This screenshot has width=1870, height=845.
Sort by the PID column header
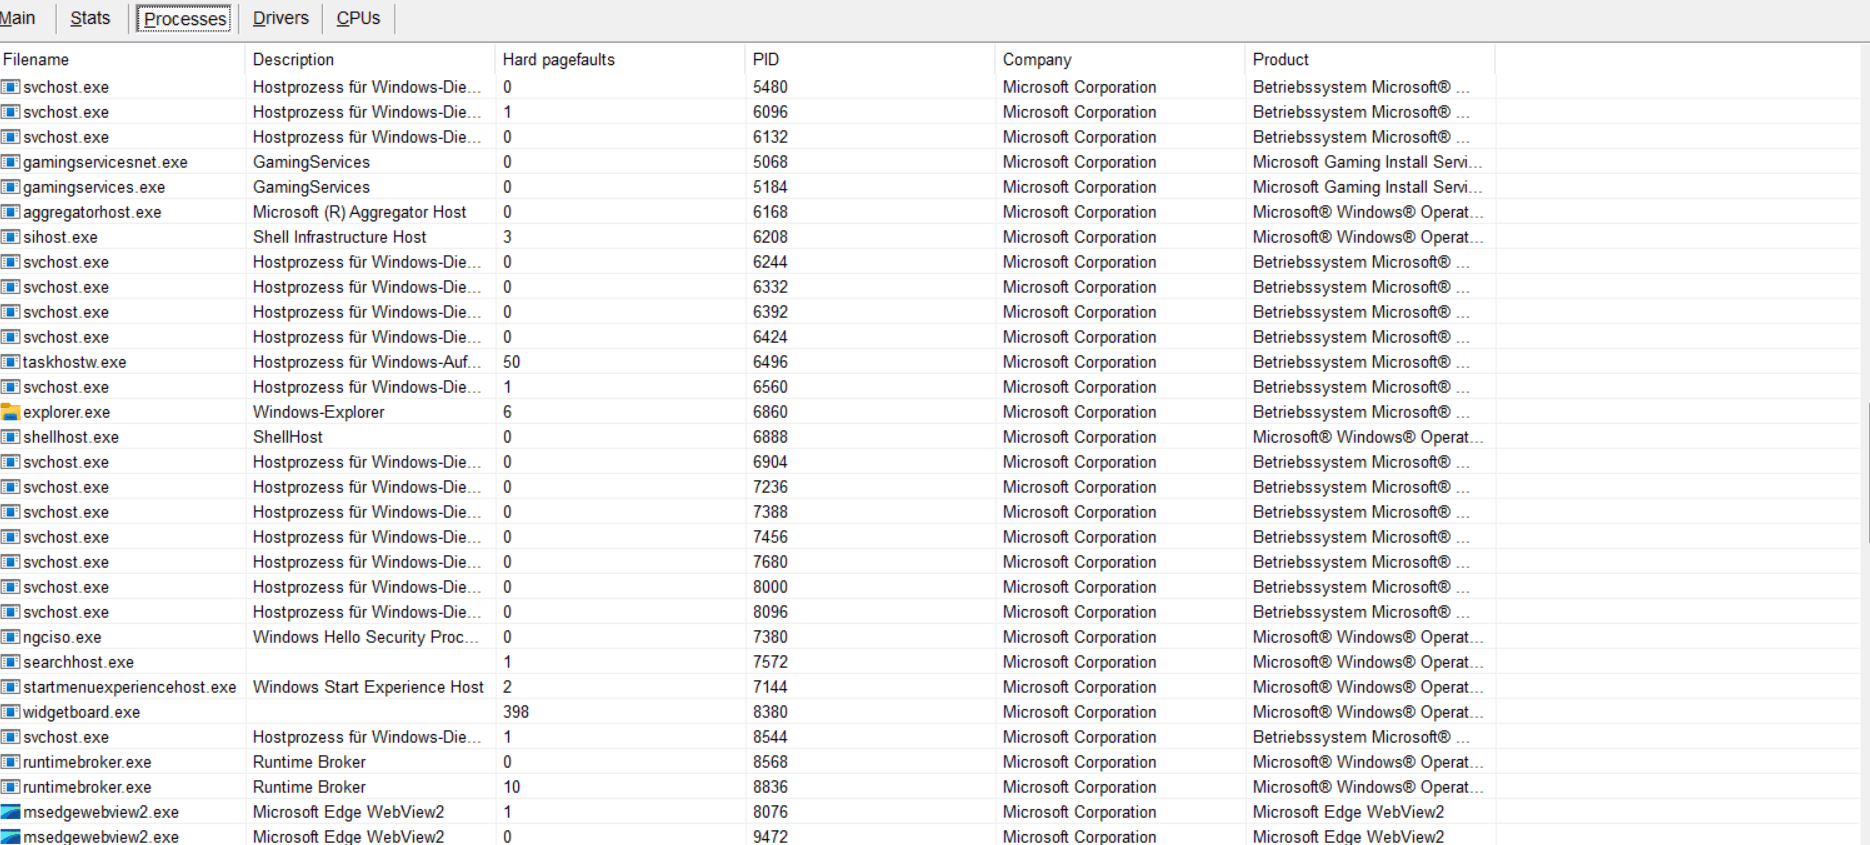coord(870,60)
